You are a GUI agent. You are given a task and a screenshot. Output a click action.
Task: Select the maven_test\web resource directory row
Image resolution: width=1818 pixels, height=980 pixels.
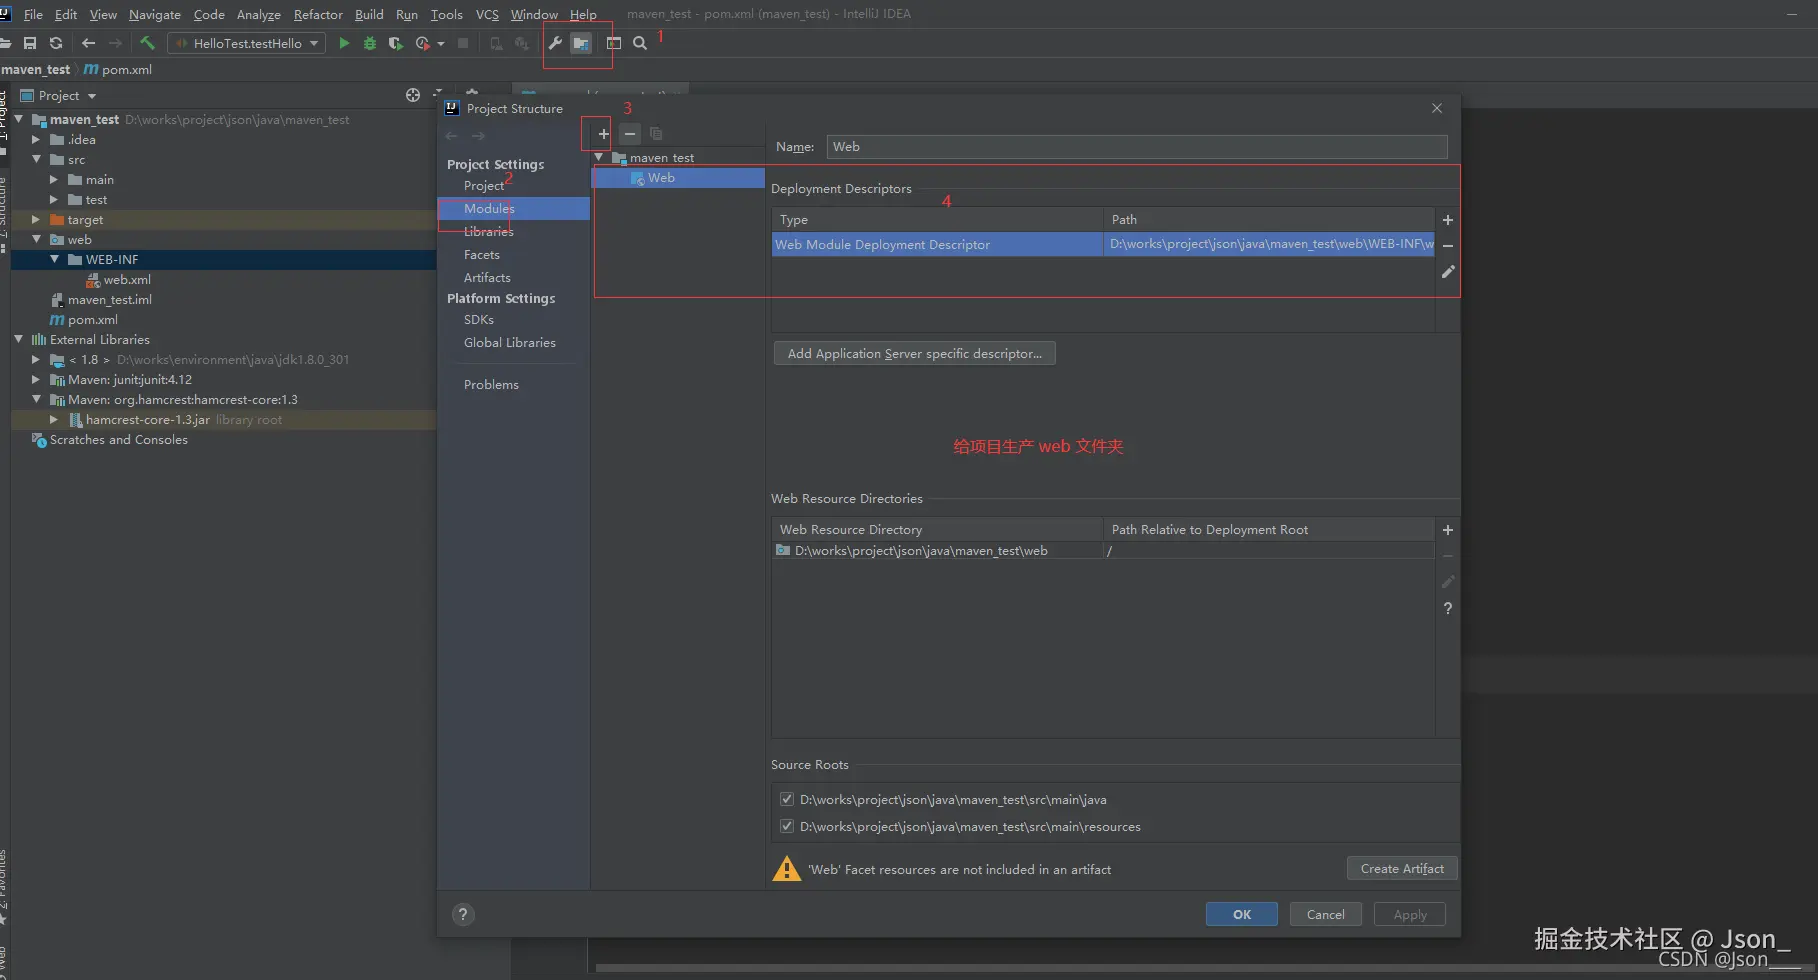(1103, 551)
